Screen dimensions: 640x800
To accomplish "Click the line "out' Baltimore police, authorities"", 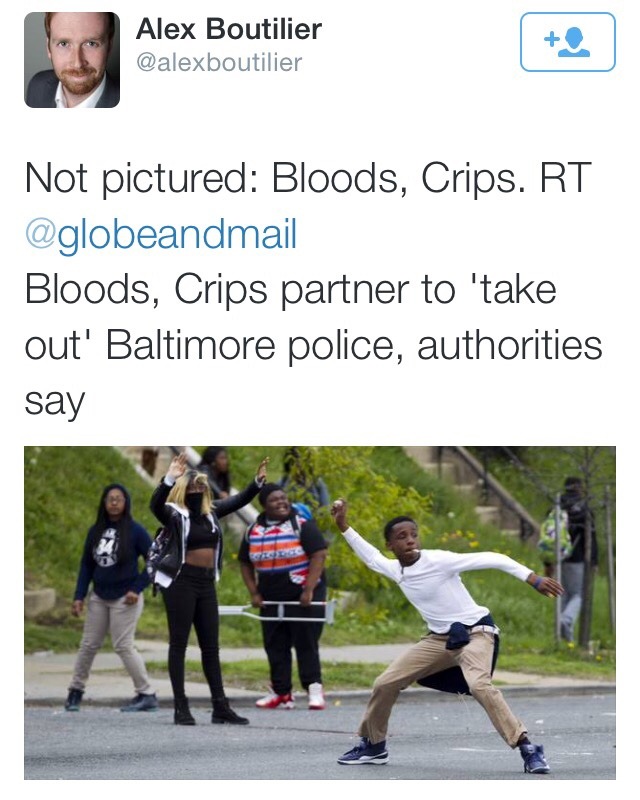I will [313, 345].
